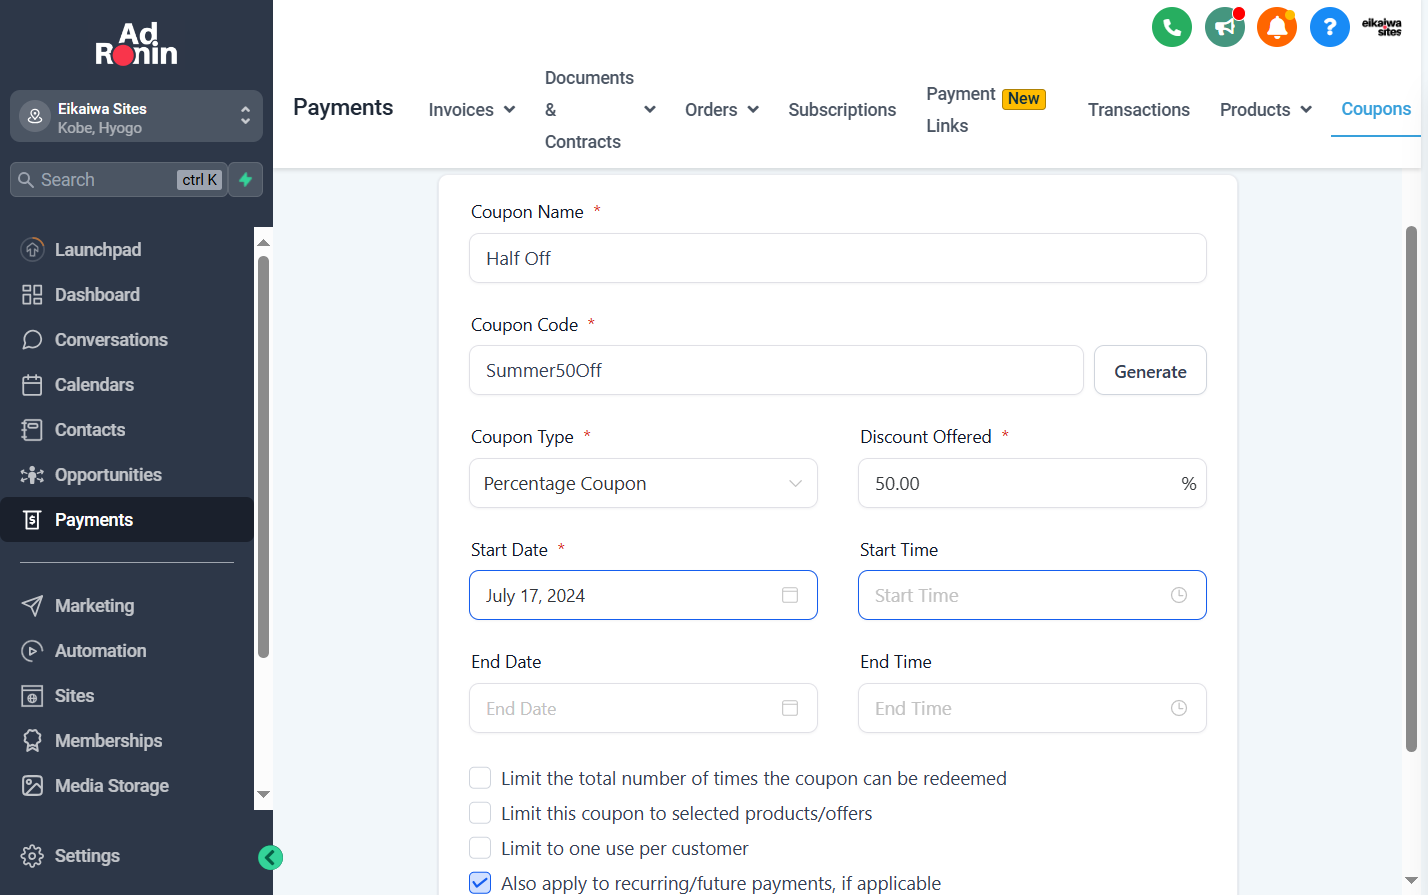Open the Coupon Type dropdown

(643, 483)
